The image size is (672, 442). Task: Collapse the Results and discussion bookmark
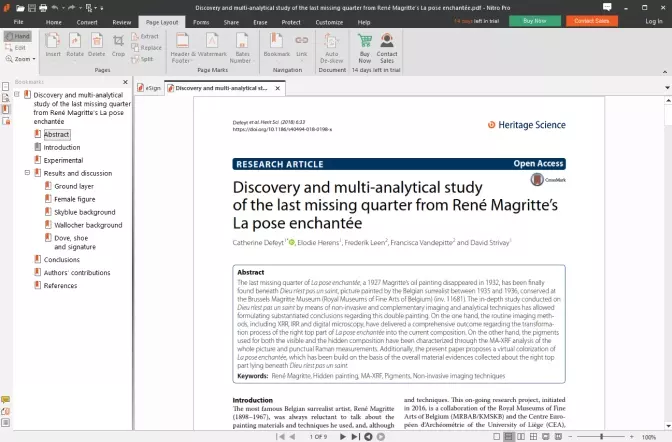[x=27, y=173]
